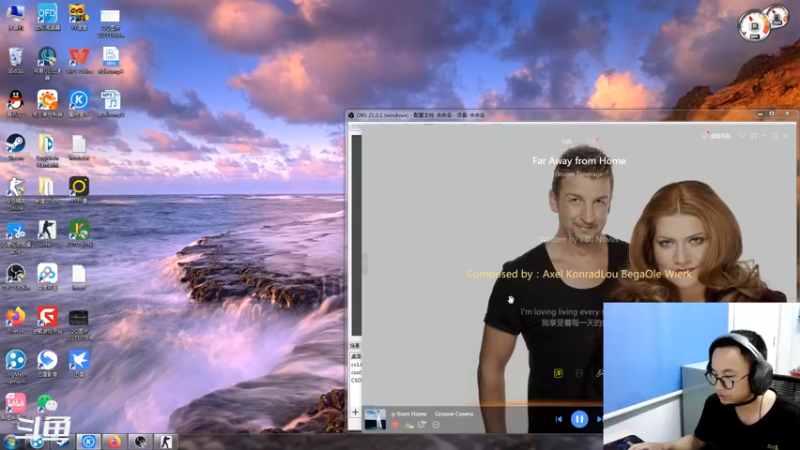The height and width of the screenshot is (450, 800).
Task: Open the red G gaming platform icon
Action: (47, 320)
